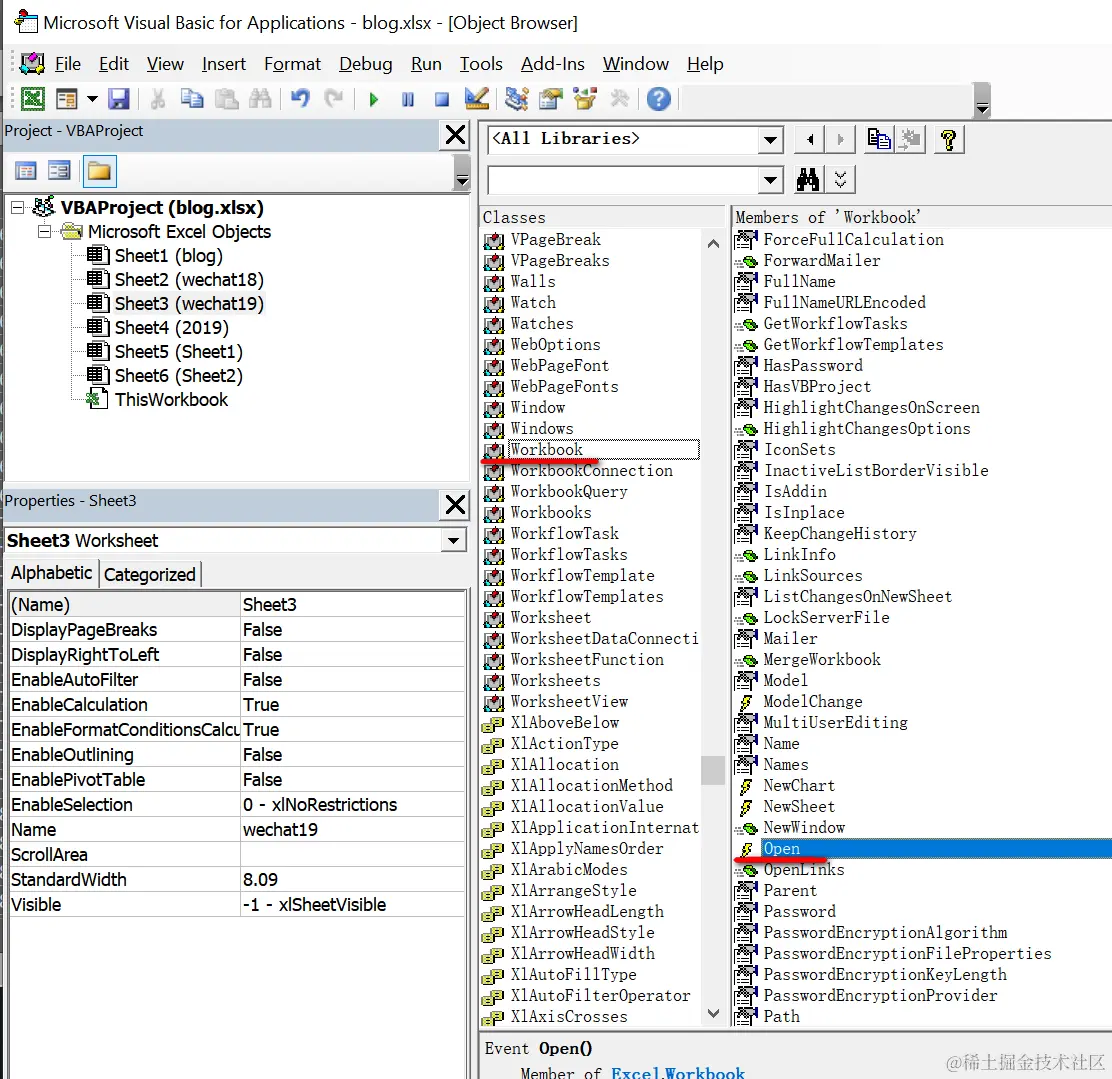
Task: Select the XlAllocation enum in Classes list
Action: coord(565,765)
